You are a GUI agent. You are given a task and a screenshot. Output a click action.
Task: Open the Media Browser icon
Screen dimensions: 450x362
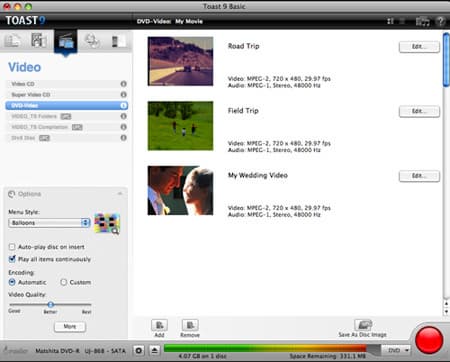point(423,22)
